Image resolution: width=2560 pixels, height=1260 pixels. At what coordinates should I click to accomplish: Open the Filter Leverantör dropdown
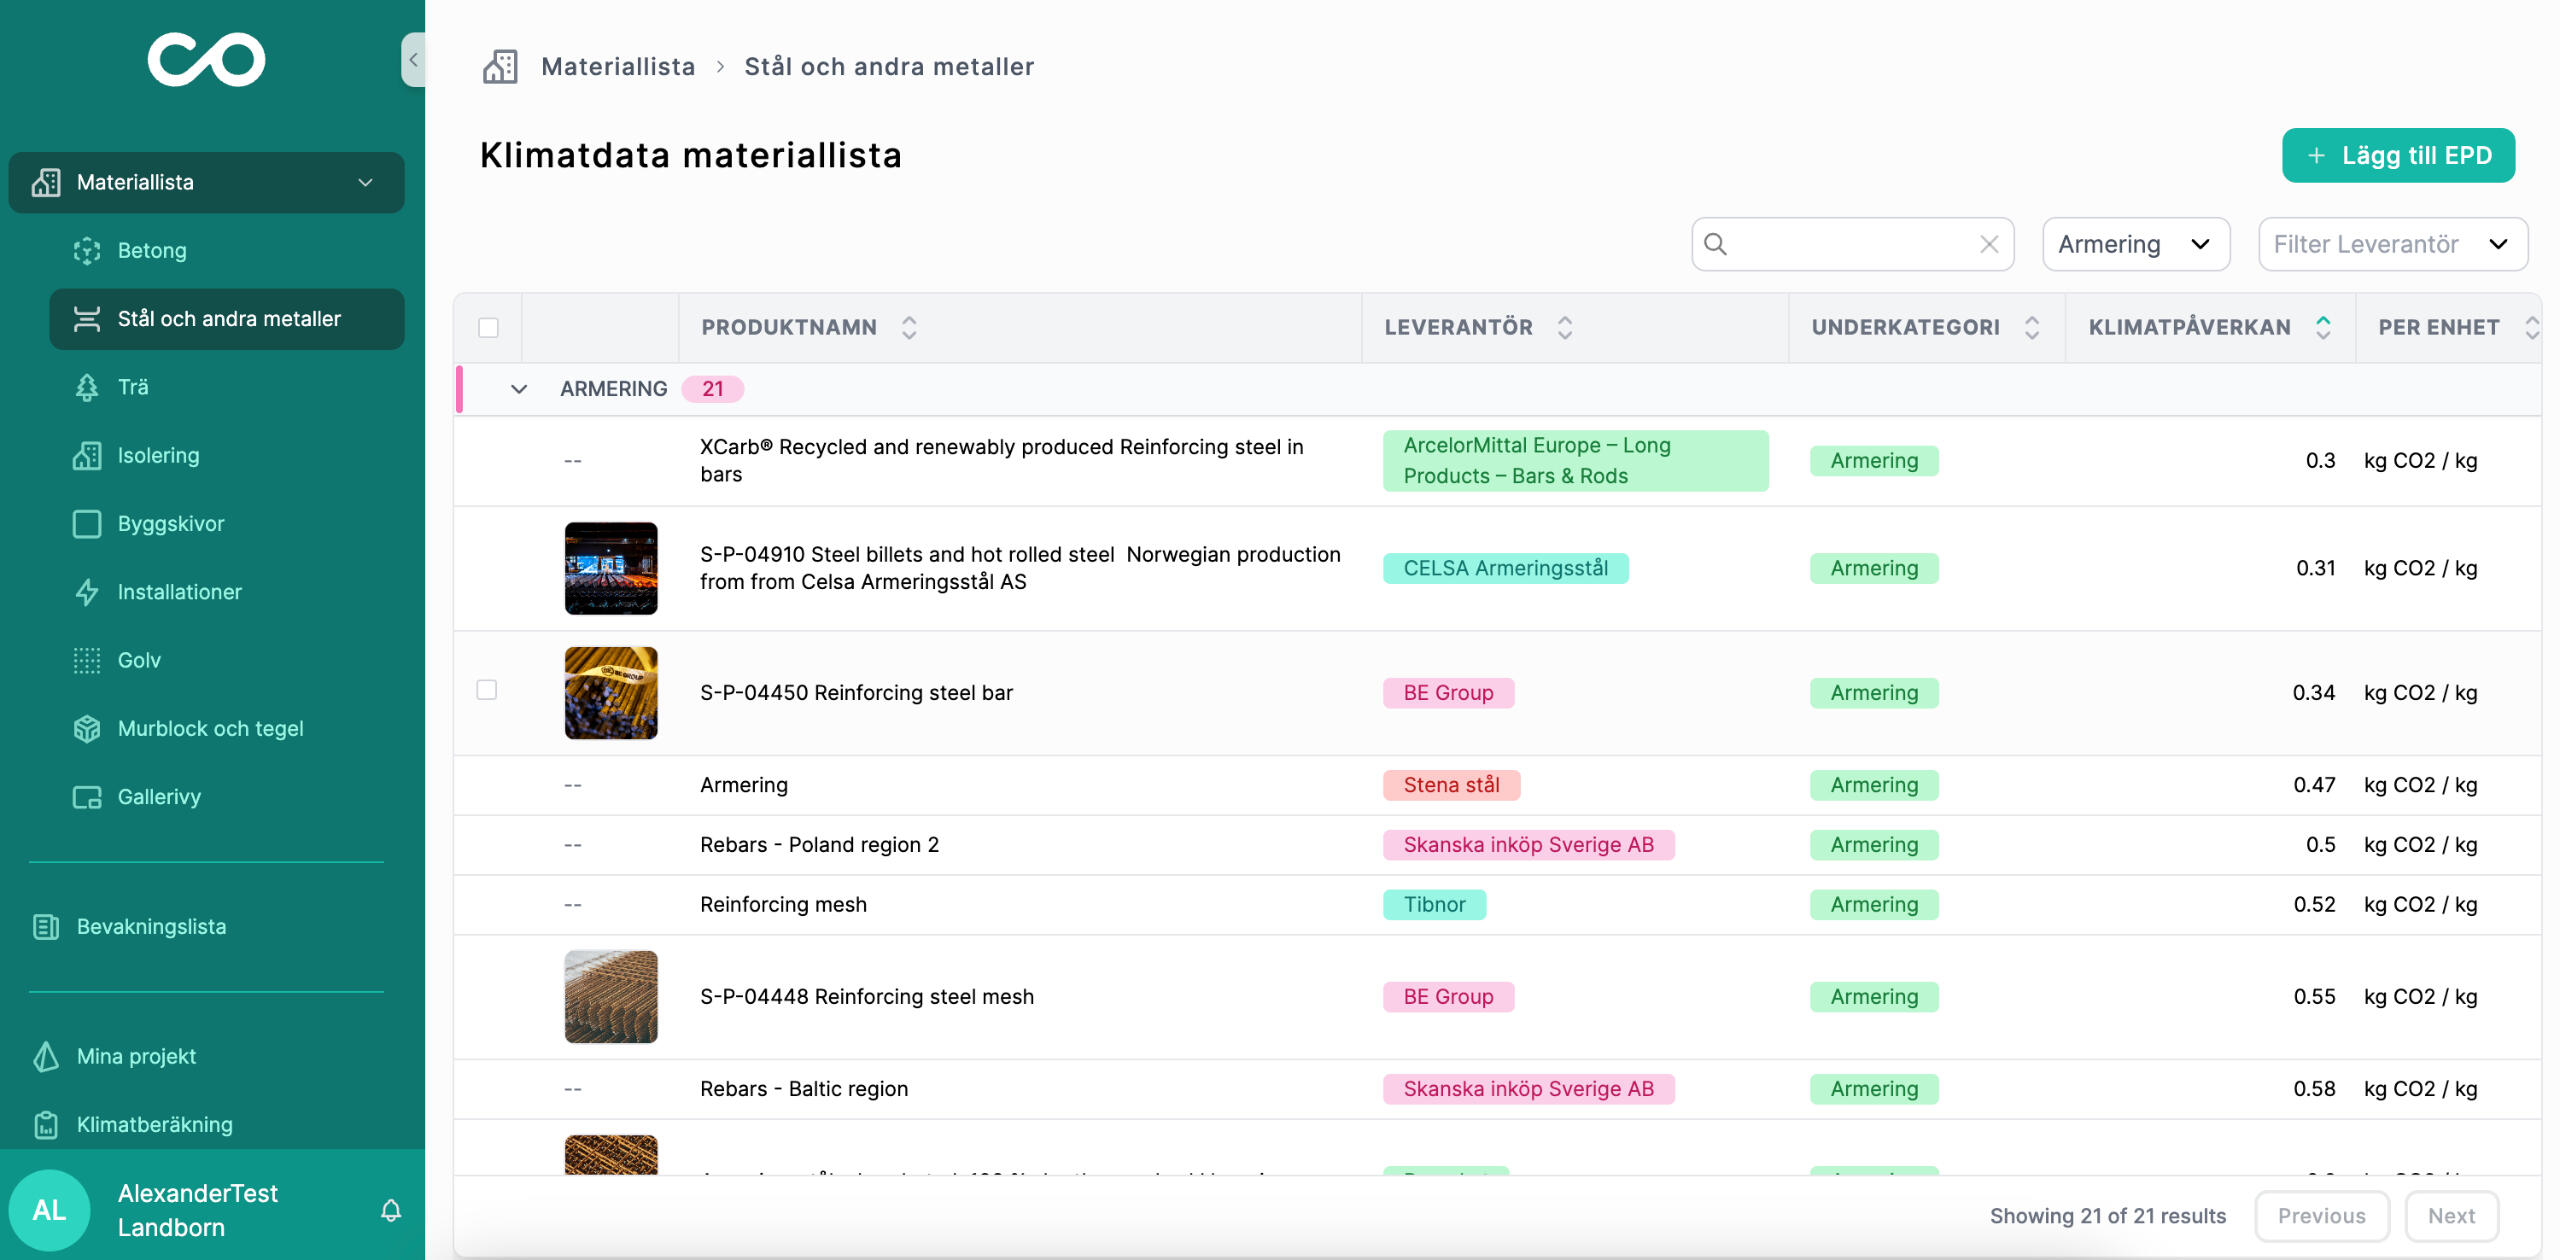click(2391, 244)
